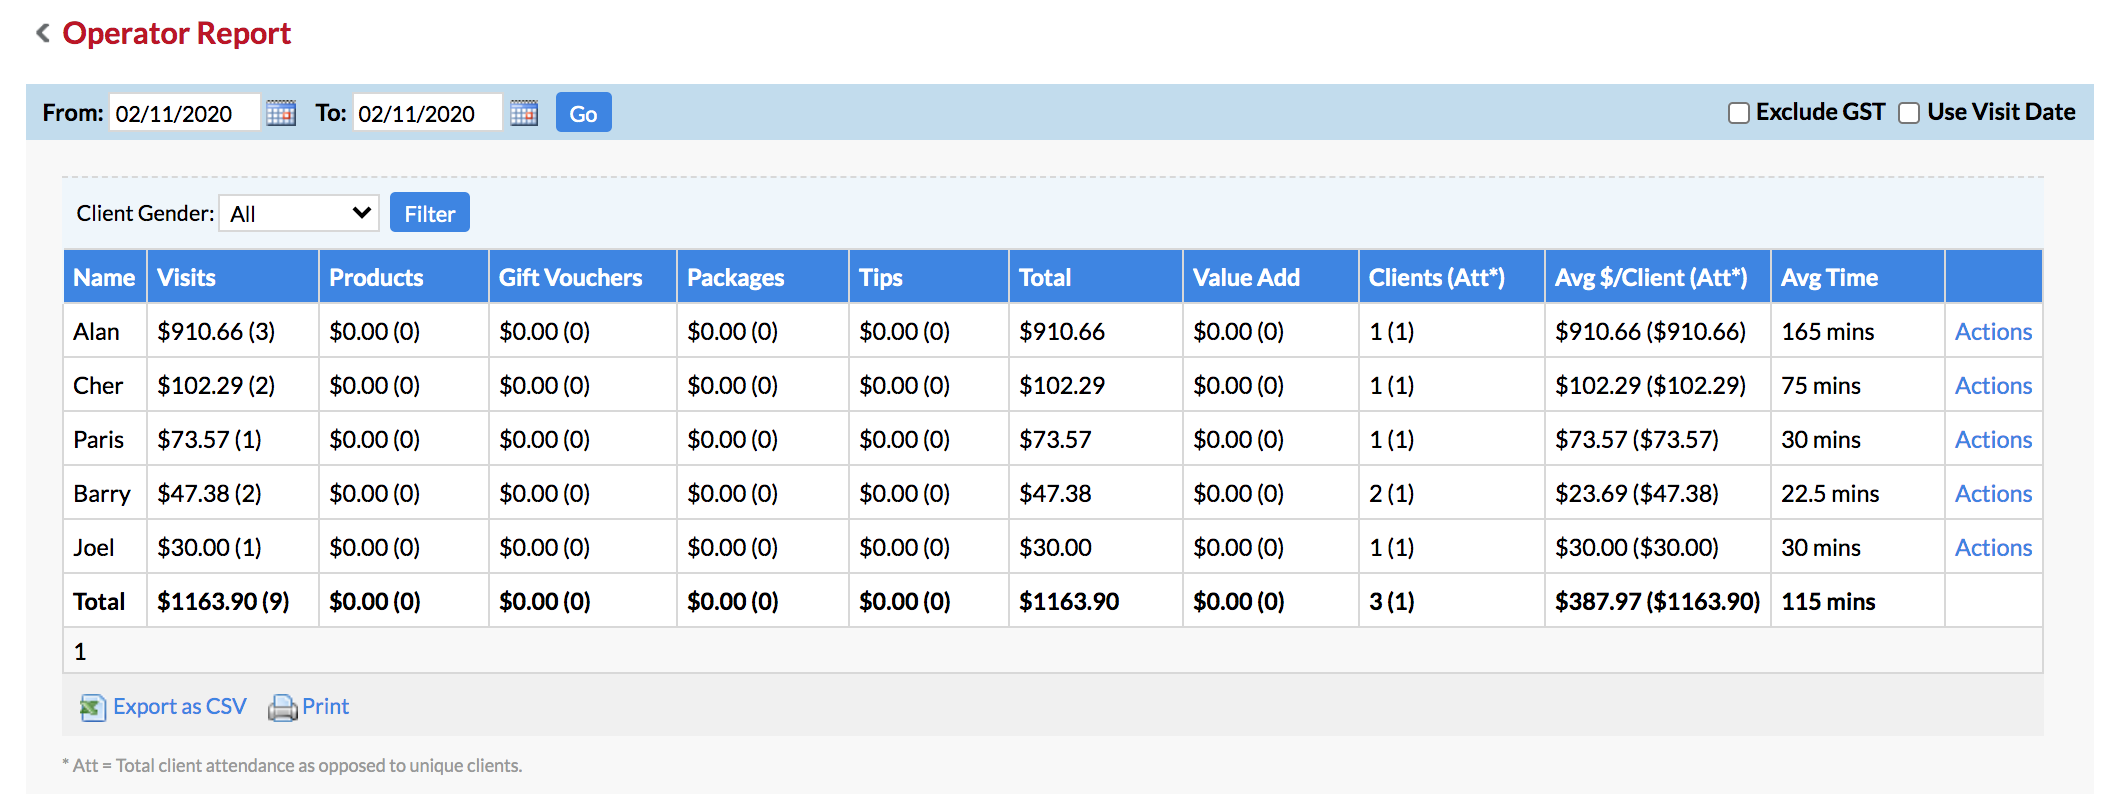Click Joel's visits value $30.00 (1)
This screenshot has width=2114, height=794.
[209, 548]
